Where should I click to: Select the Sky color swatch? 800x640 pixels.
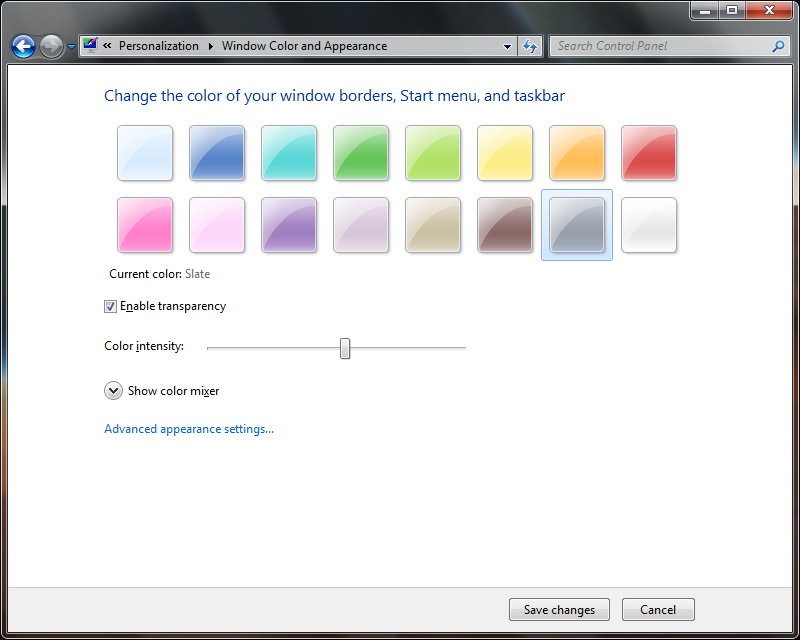[145, 153]
